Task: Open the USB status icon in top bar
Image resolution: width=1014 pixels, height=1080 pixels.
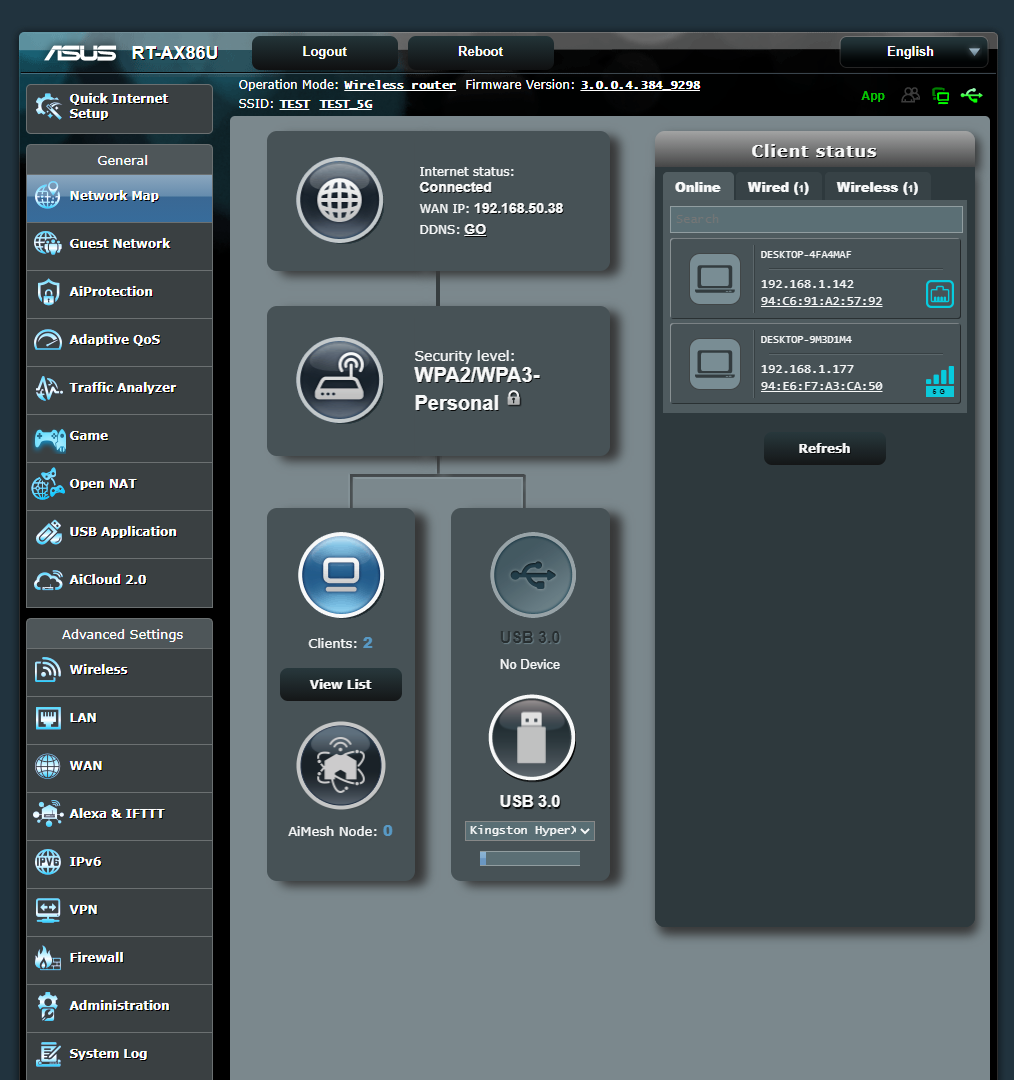Action: [971, 95]
